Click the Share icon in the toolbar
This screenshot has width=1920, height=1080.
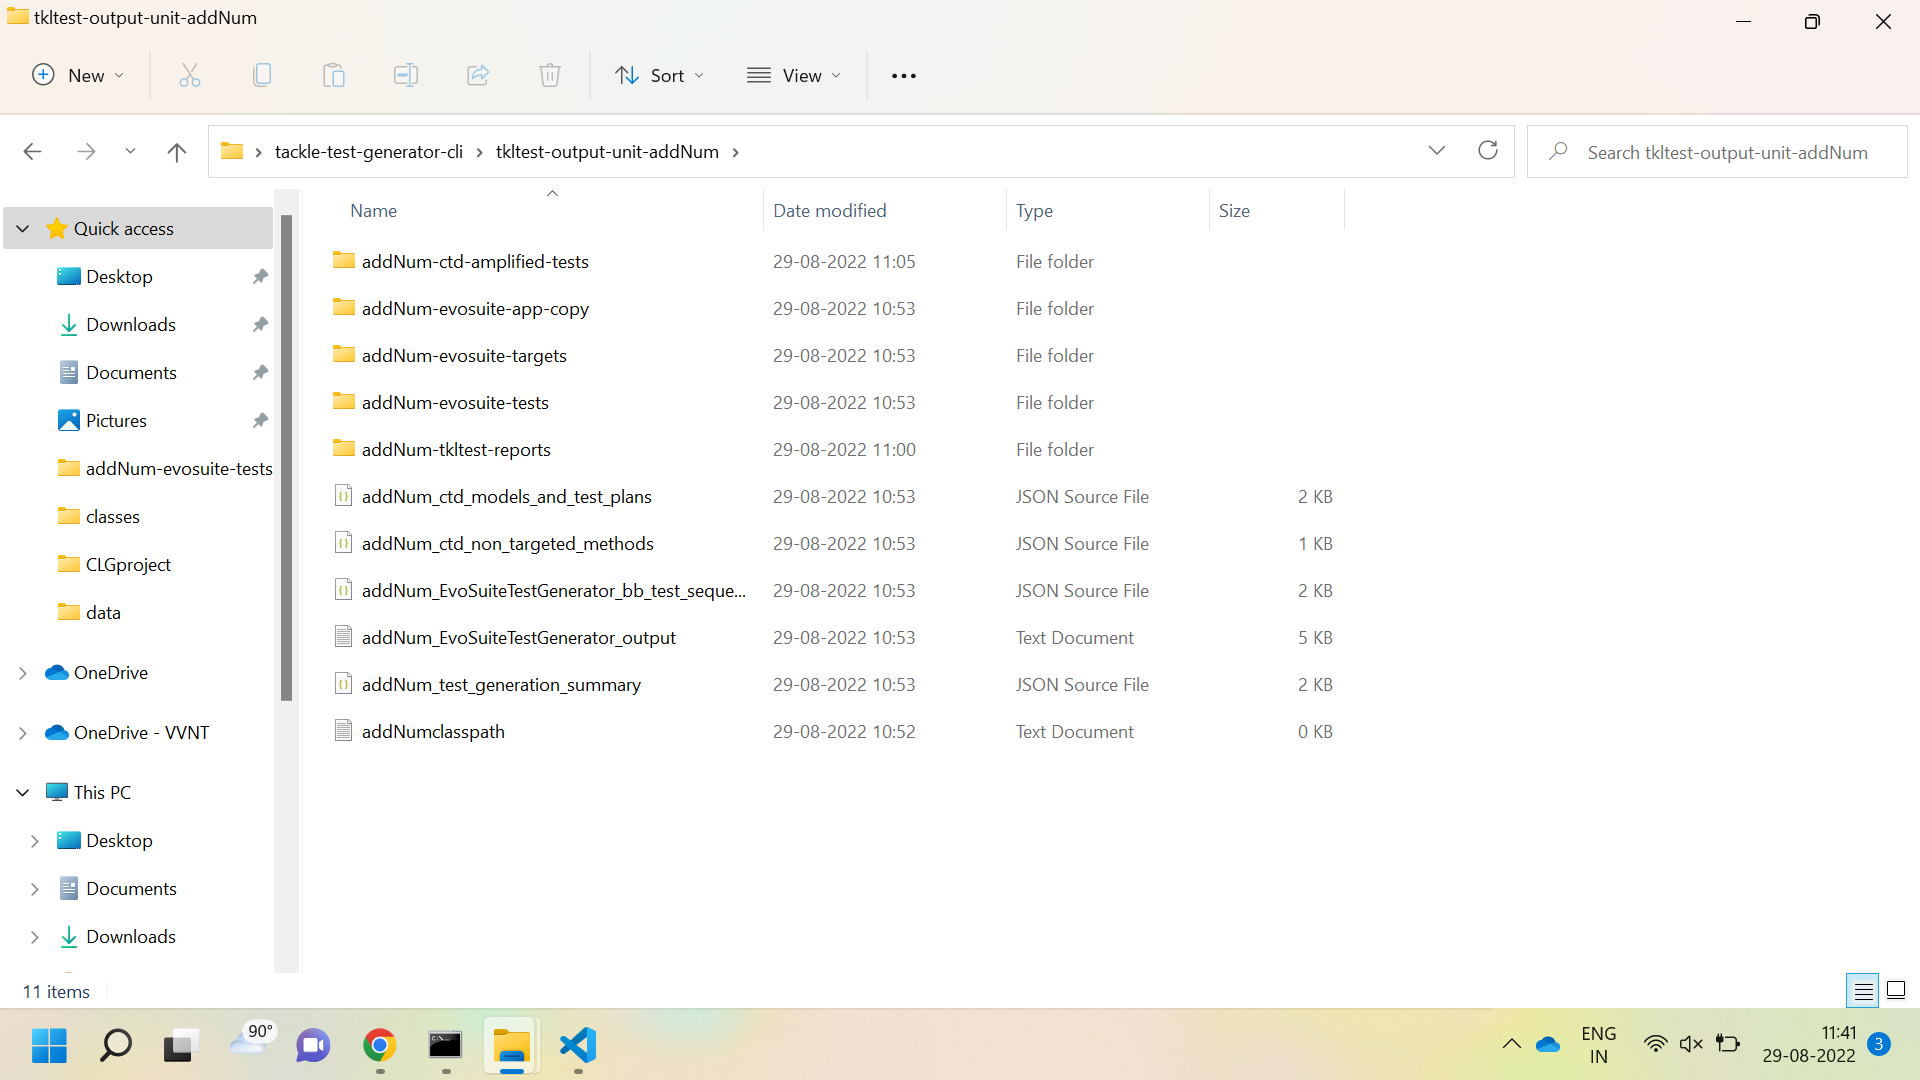[x=477, y=75]
